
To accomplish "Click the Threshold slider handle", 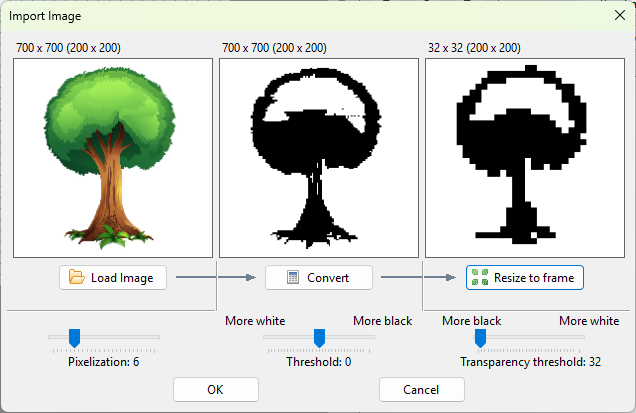I will point(320,338).
